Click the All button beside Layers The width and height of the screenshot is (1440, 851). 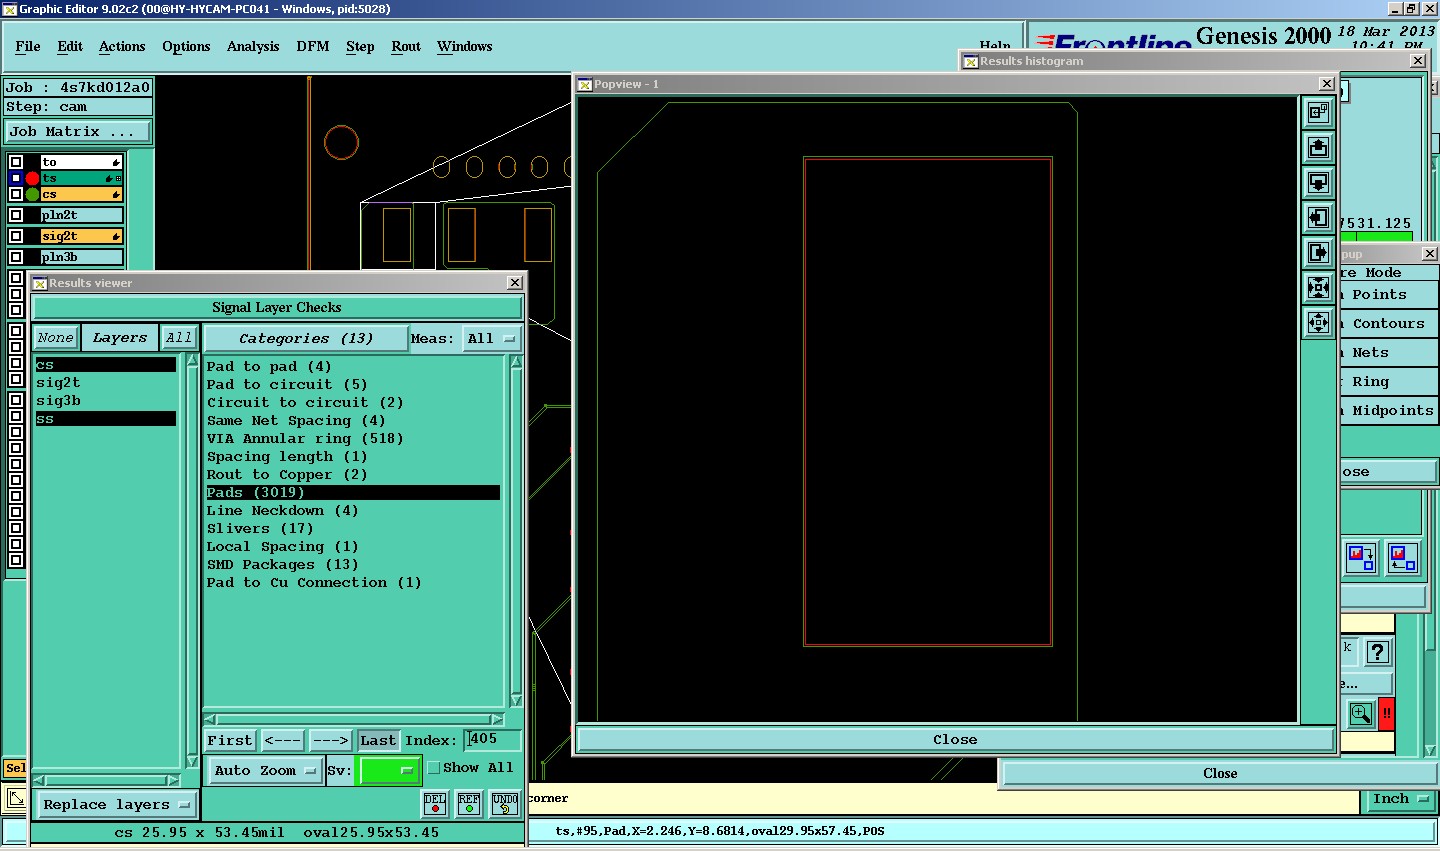pyautogui.click(x=179, y=338)
